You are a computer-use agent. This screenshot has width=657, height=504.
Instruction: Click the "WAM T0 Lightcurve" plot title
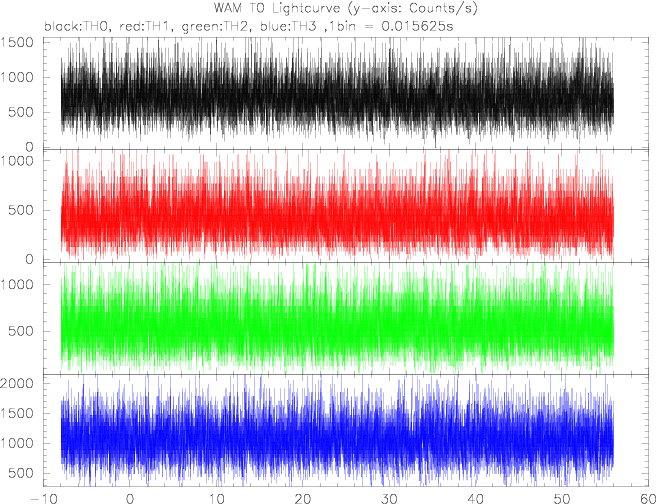click(346, 8)
